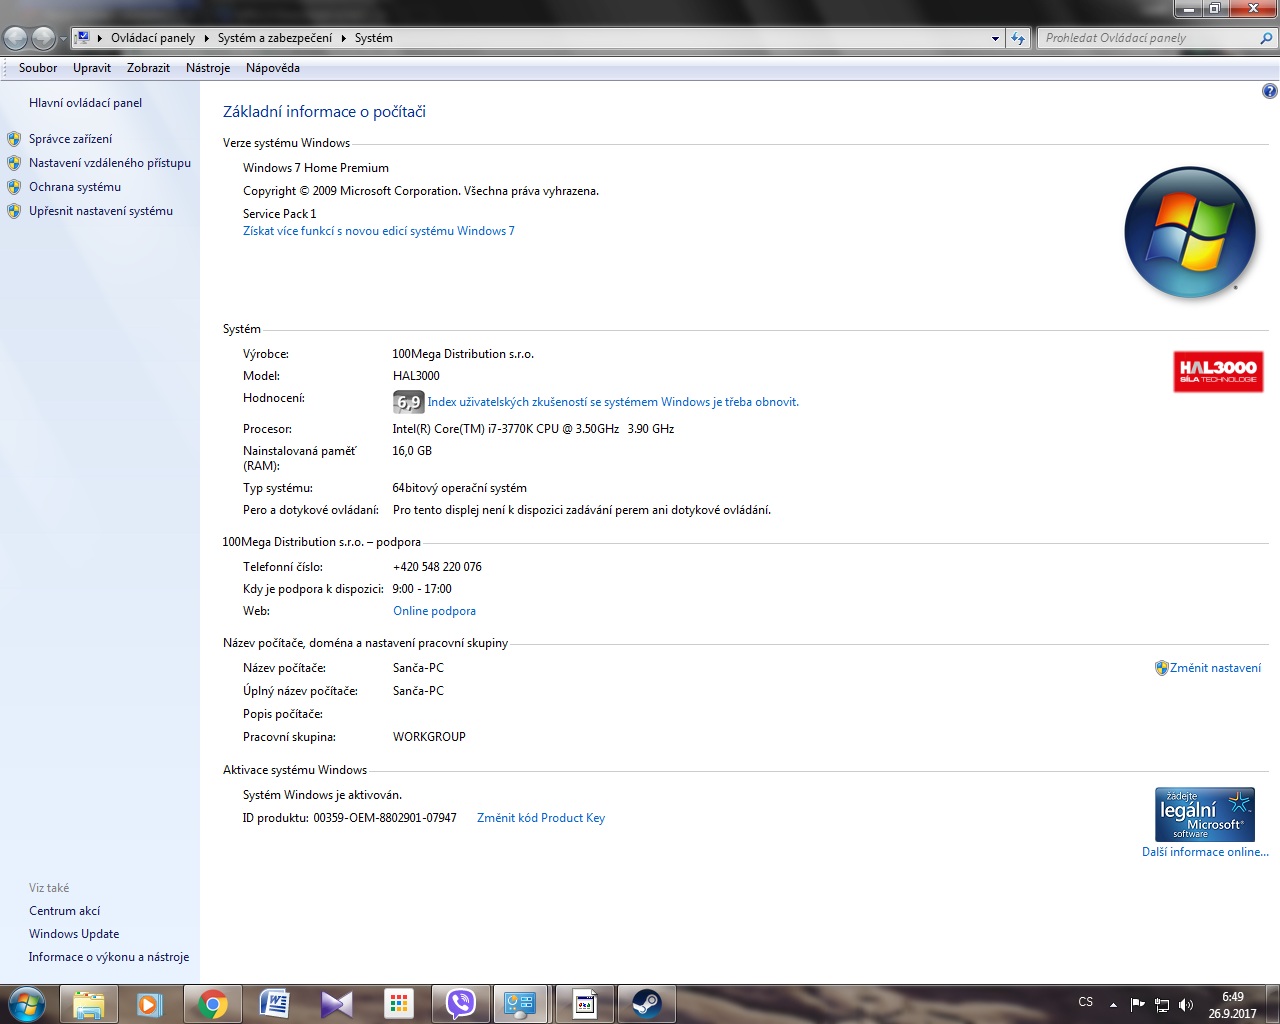Expand the arrow before Ovládací panely

[100, 38]
